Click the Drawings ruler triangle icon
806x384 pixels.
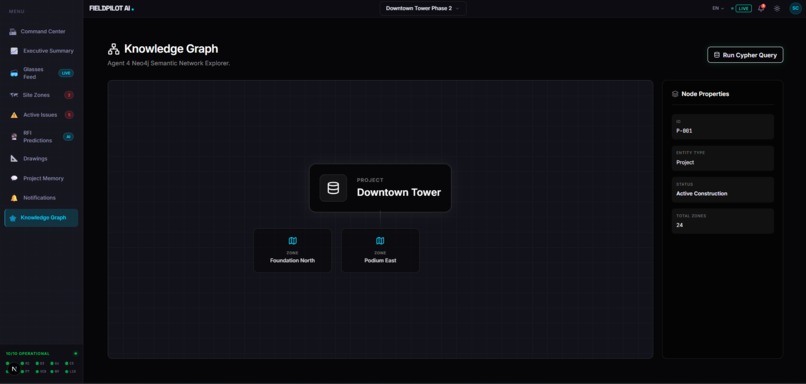coord(14,159)
